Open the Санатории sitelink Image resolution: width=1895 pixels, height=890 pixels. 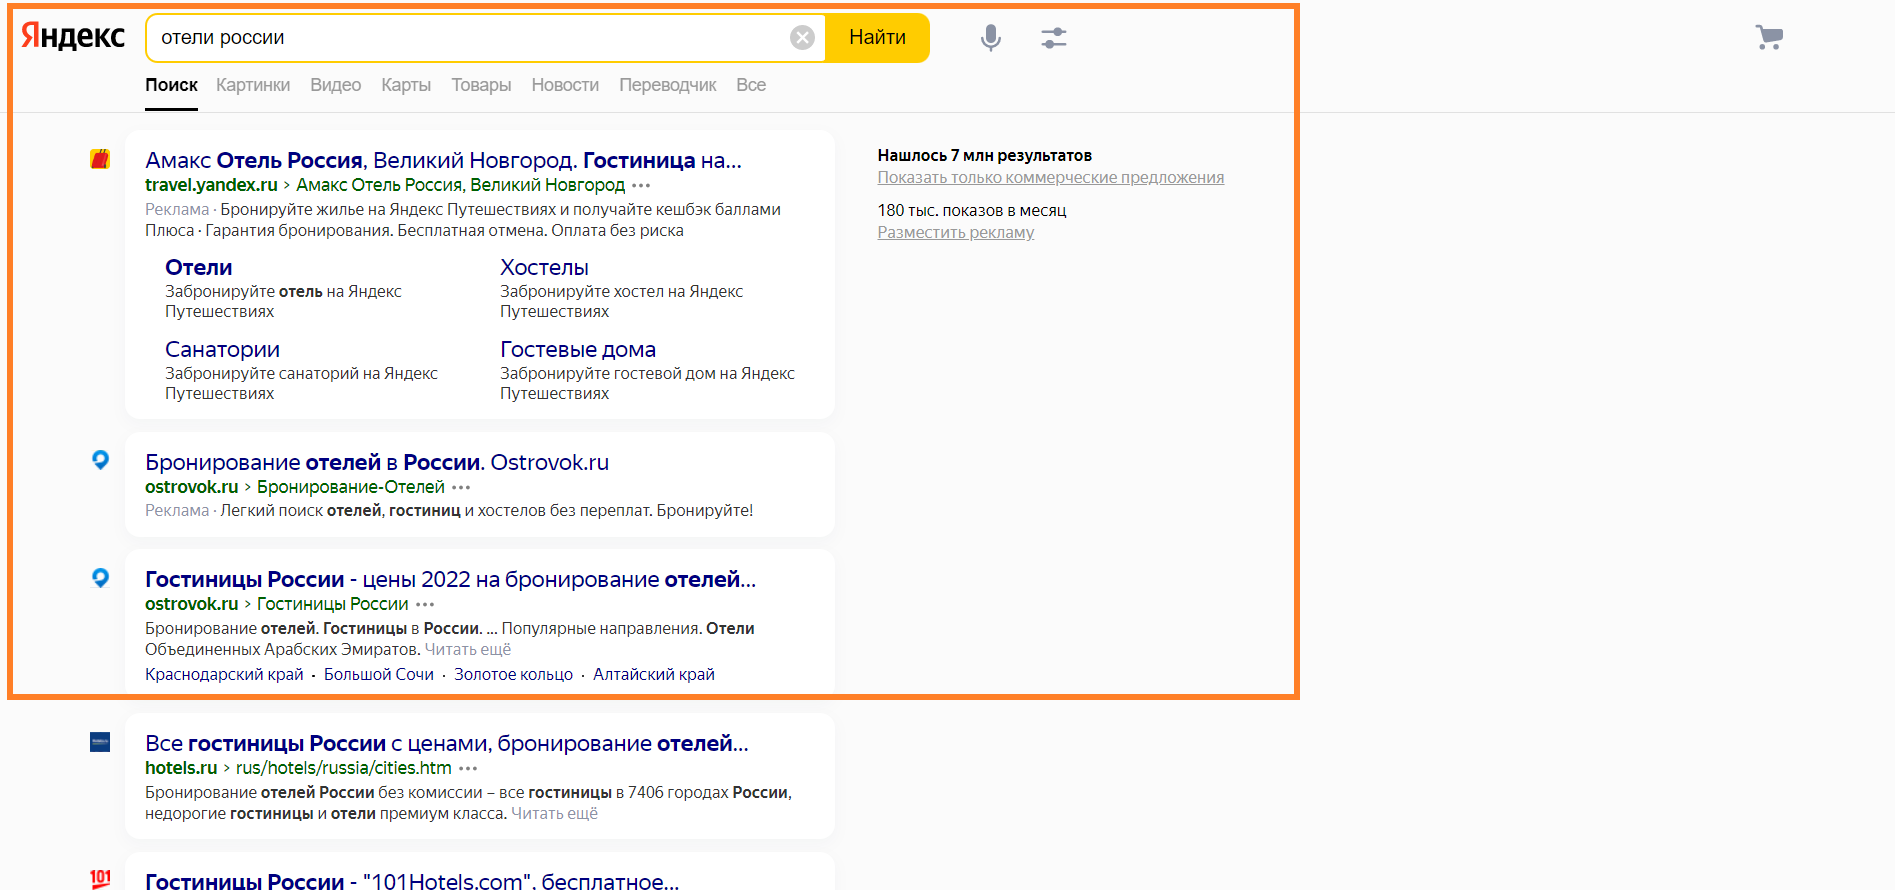[x=222, y=349]
